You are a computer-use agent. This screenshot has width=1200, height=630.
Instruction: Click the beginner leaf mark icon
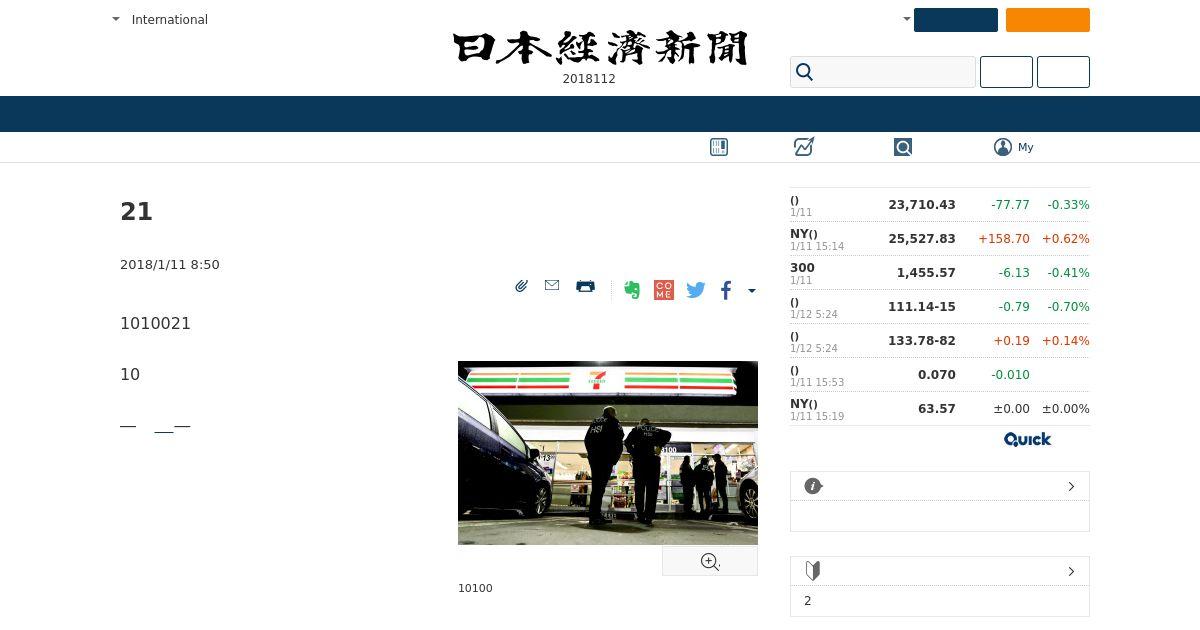pos(813,571)
